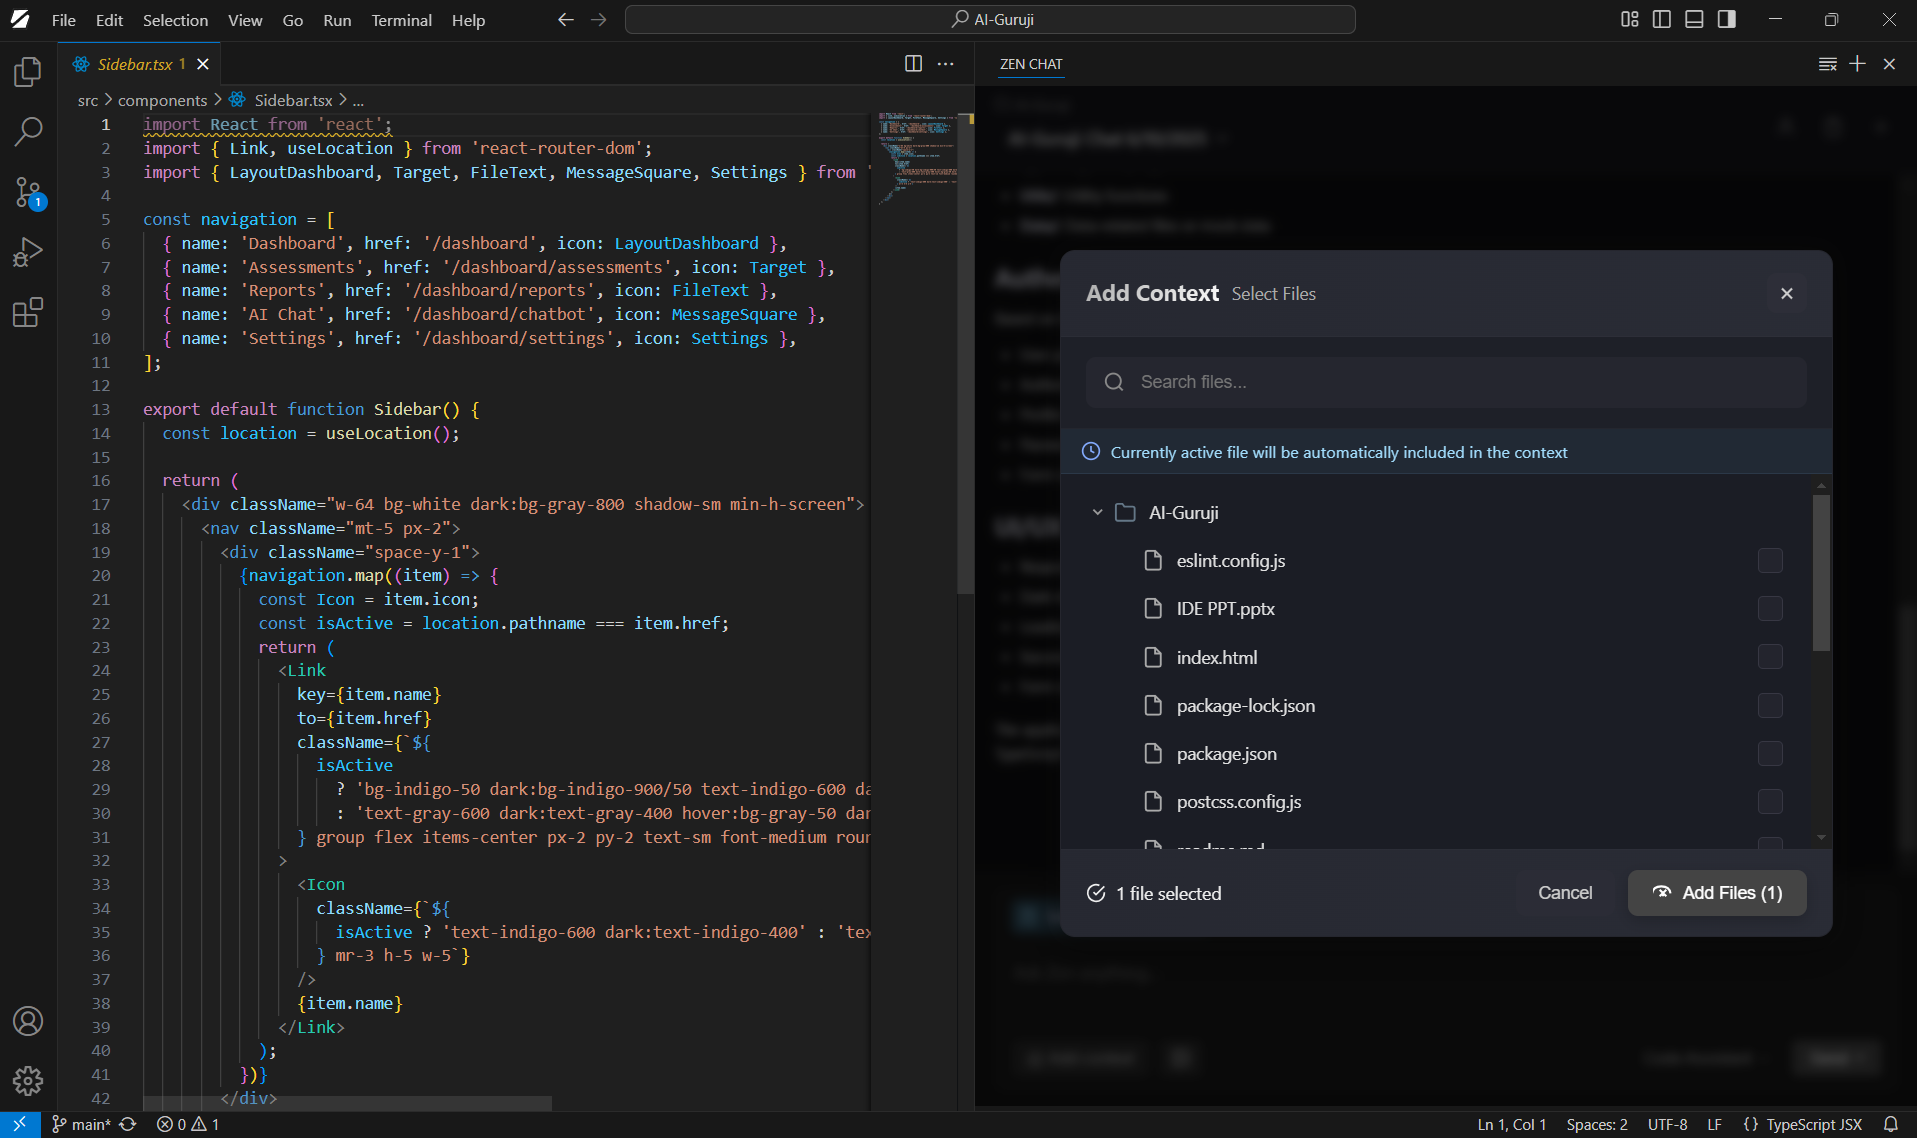The height and width of the screenshot is (1138, 1917).
Task: Click the synchronize changes icon in status bar
Action: coord(128,1124)
